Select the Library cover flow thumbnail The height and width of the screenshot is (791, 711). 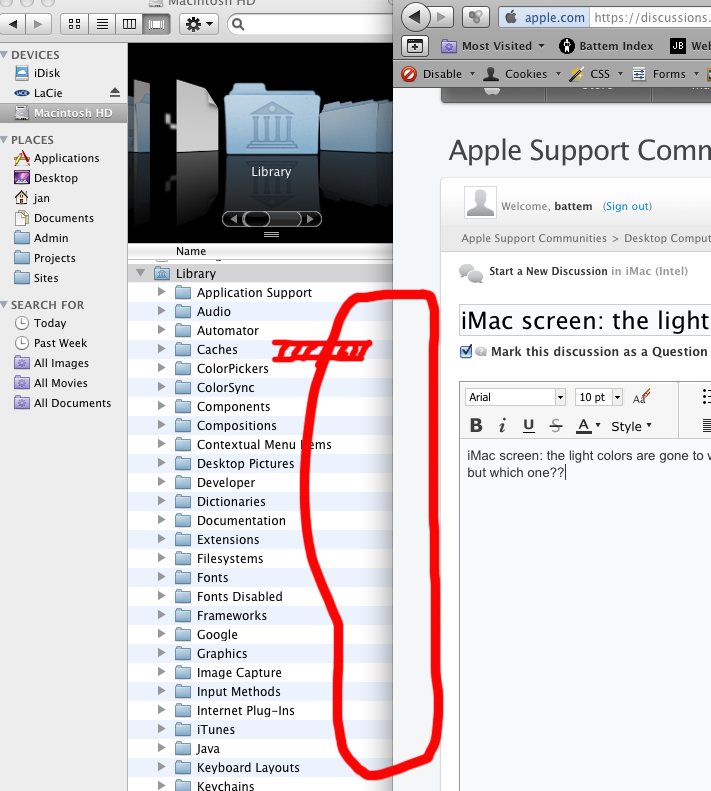[271, 120]
